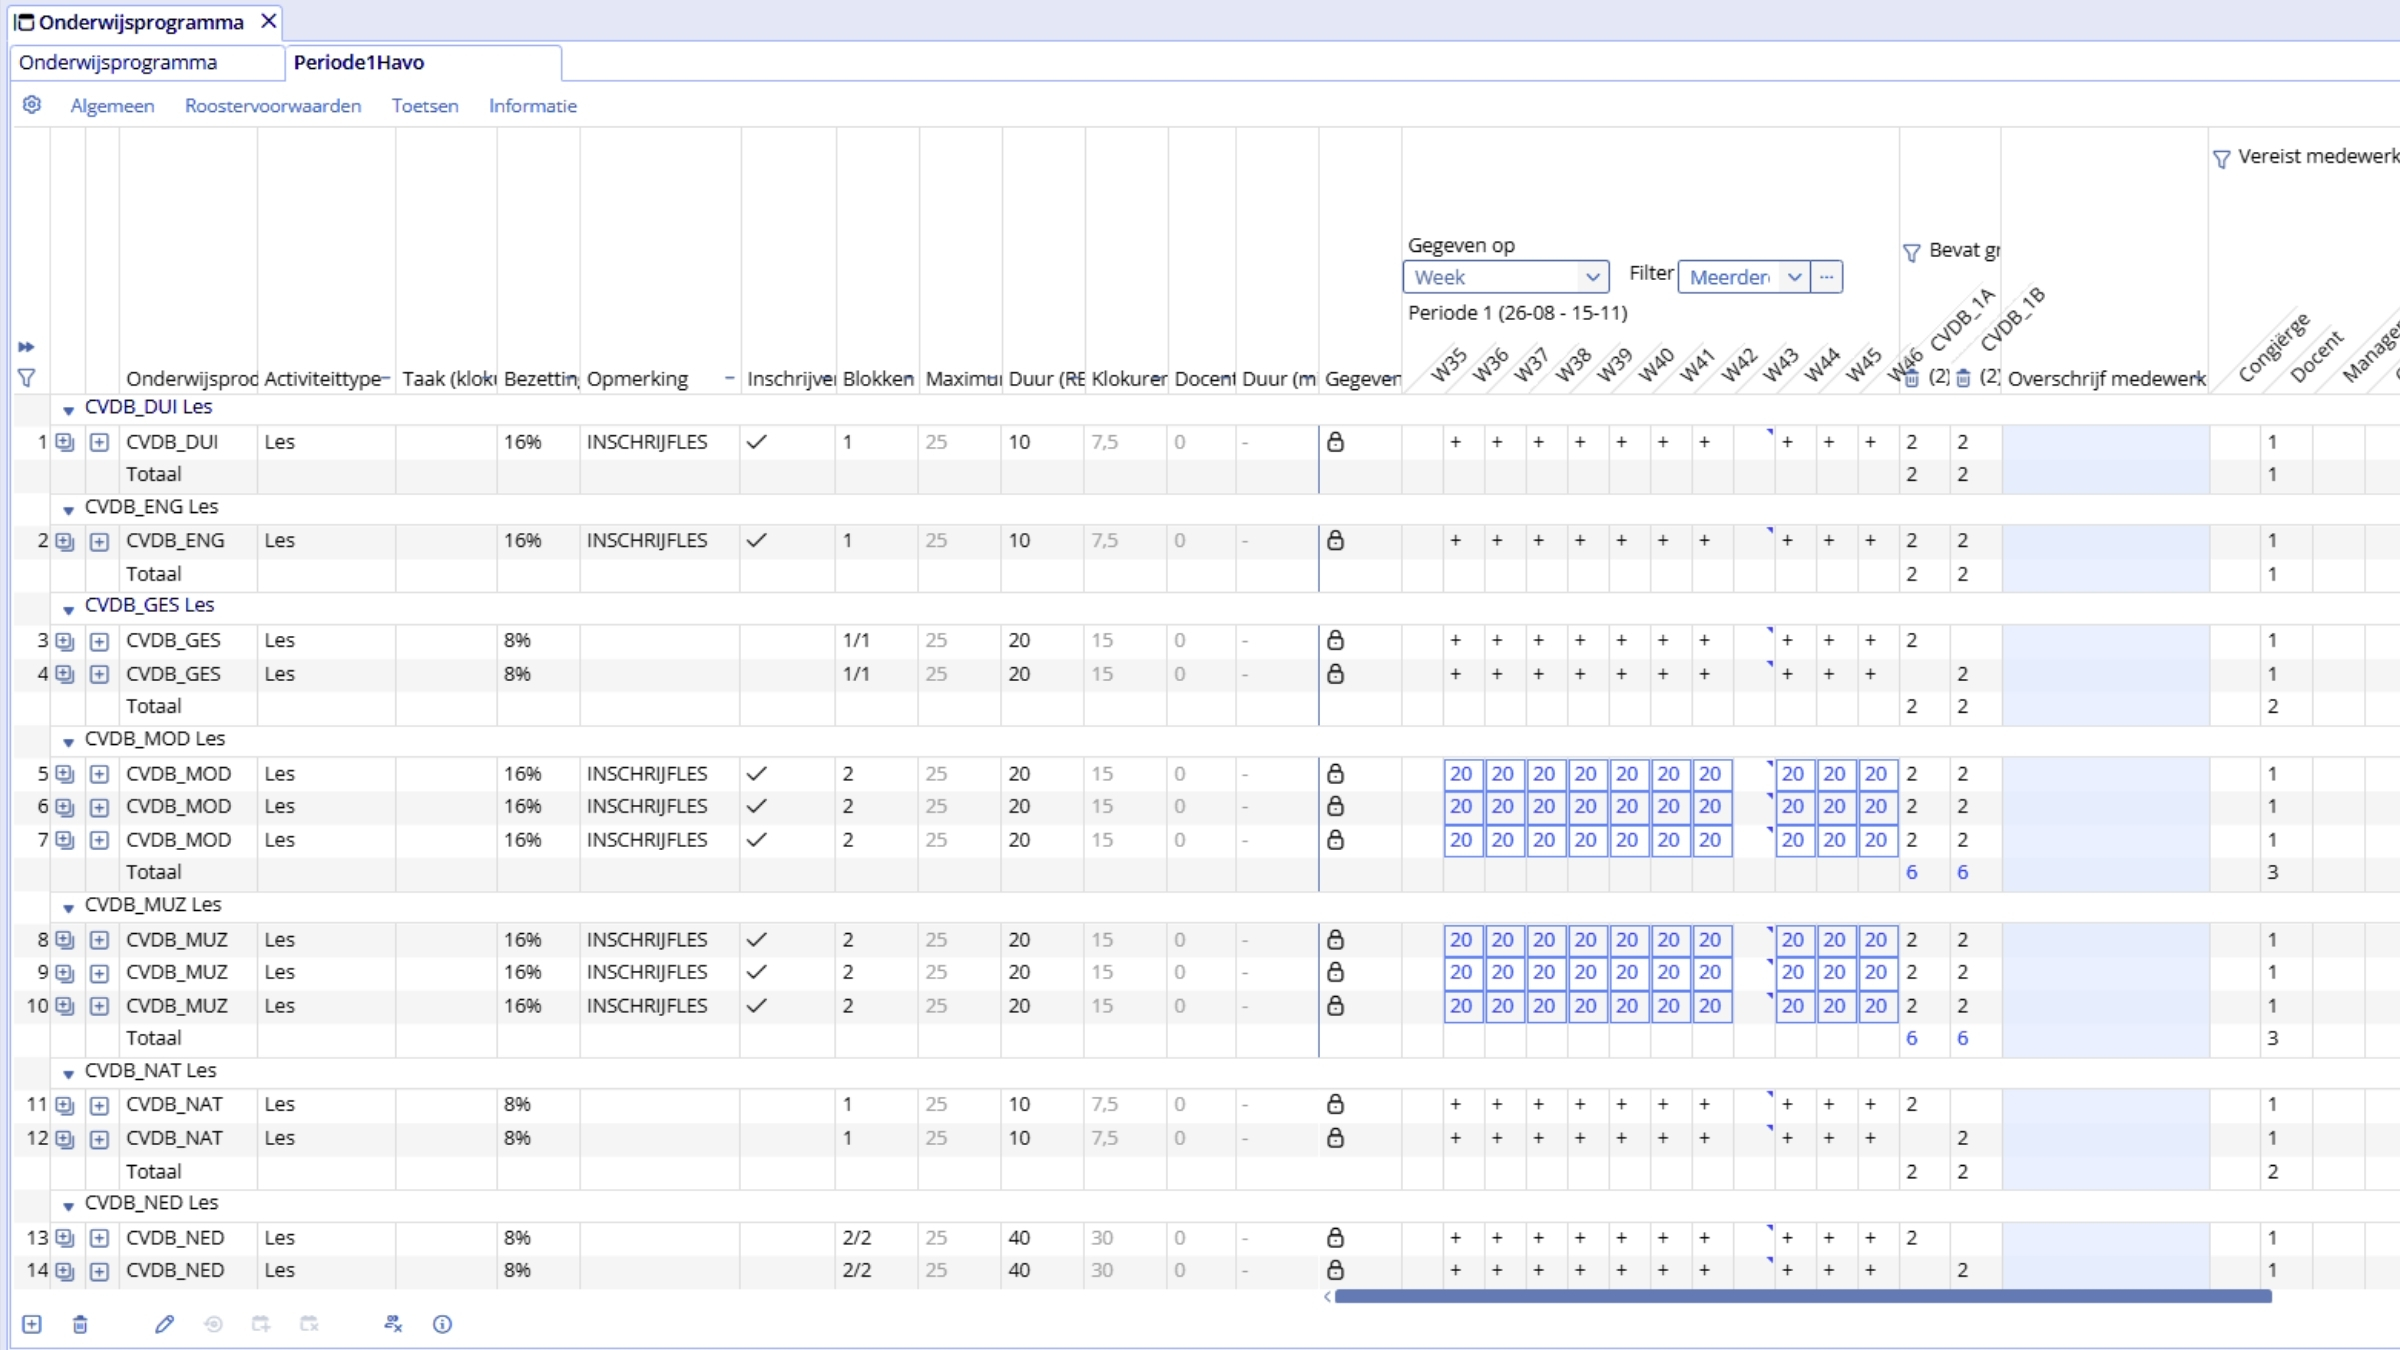
Task: Click the duplicate icon in row 11
Action: click(x=65, y=1105)
